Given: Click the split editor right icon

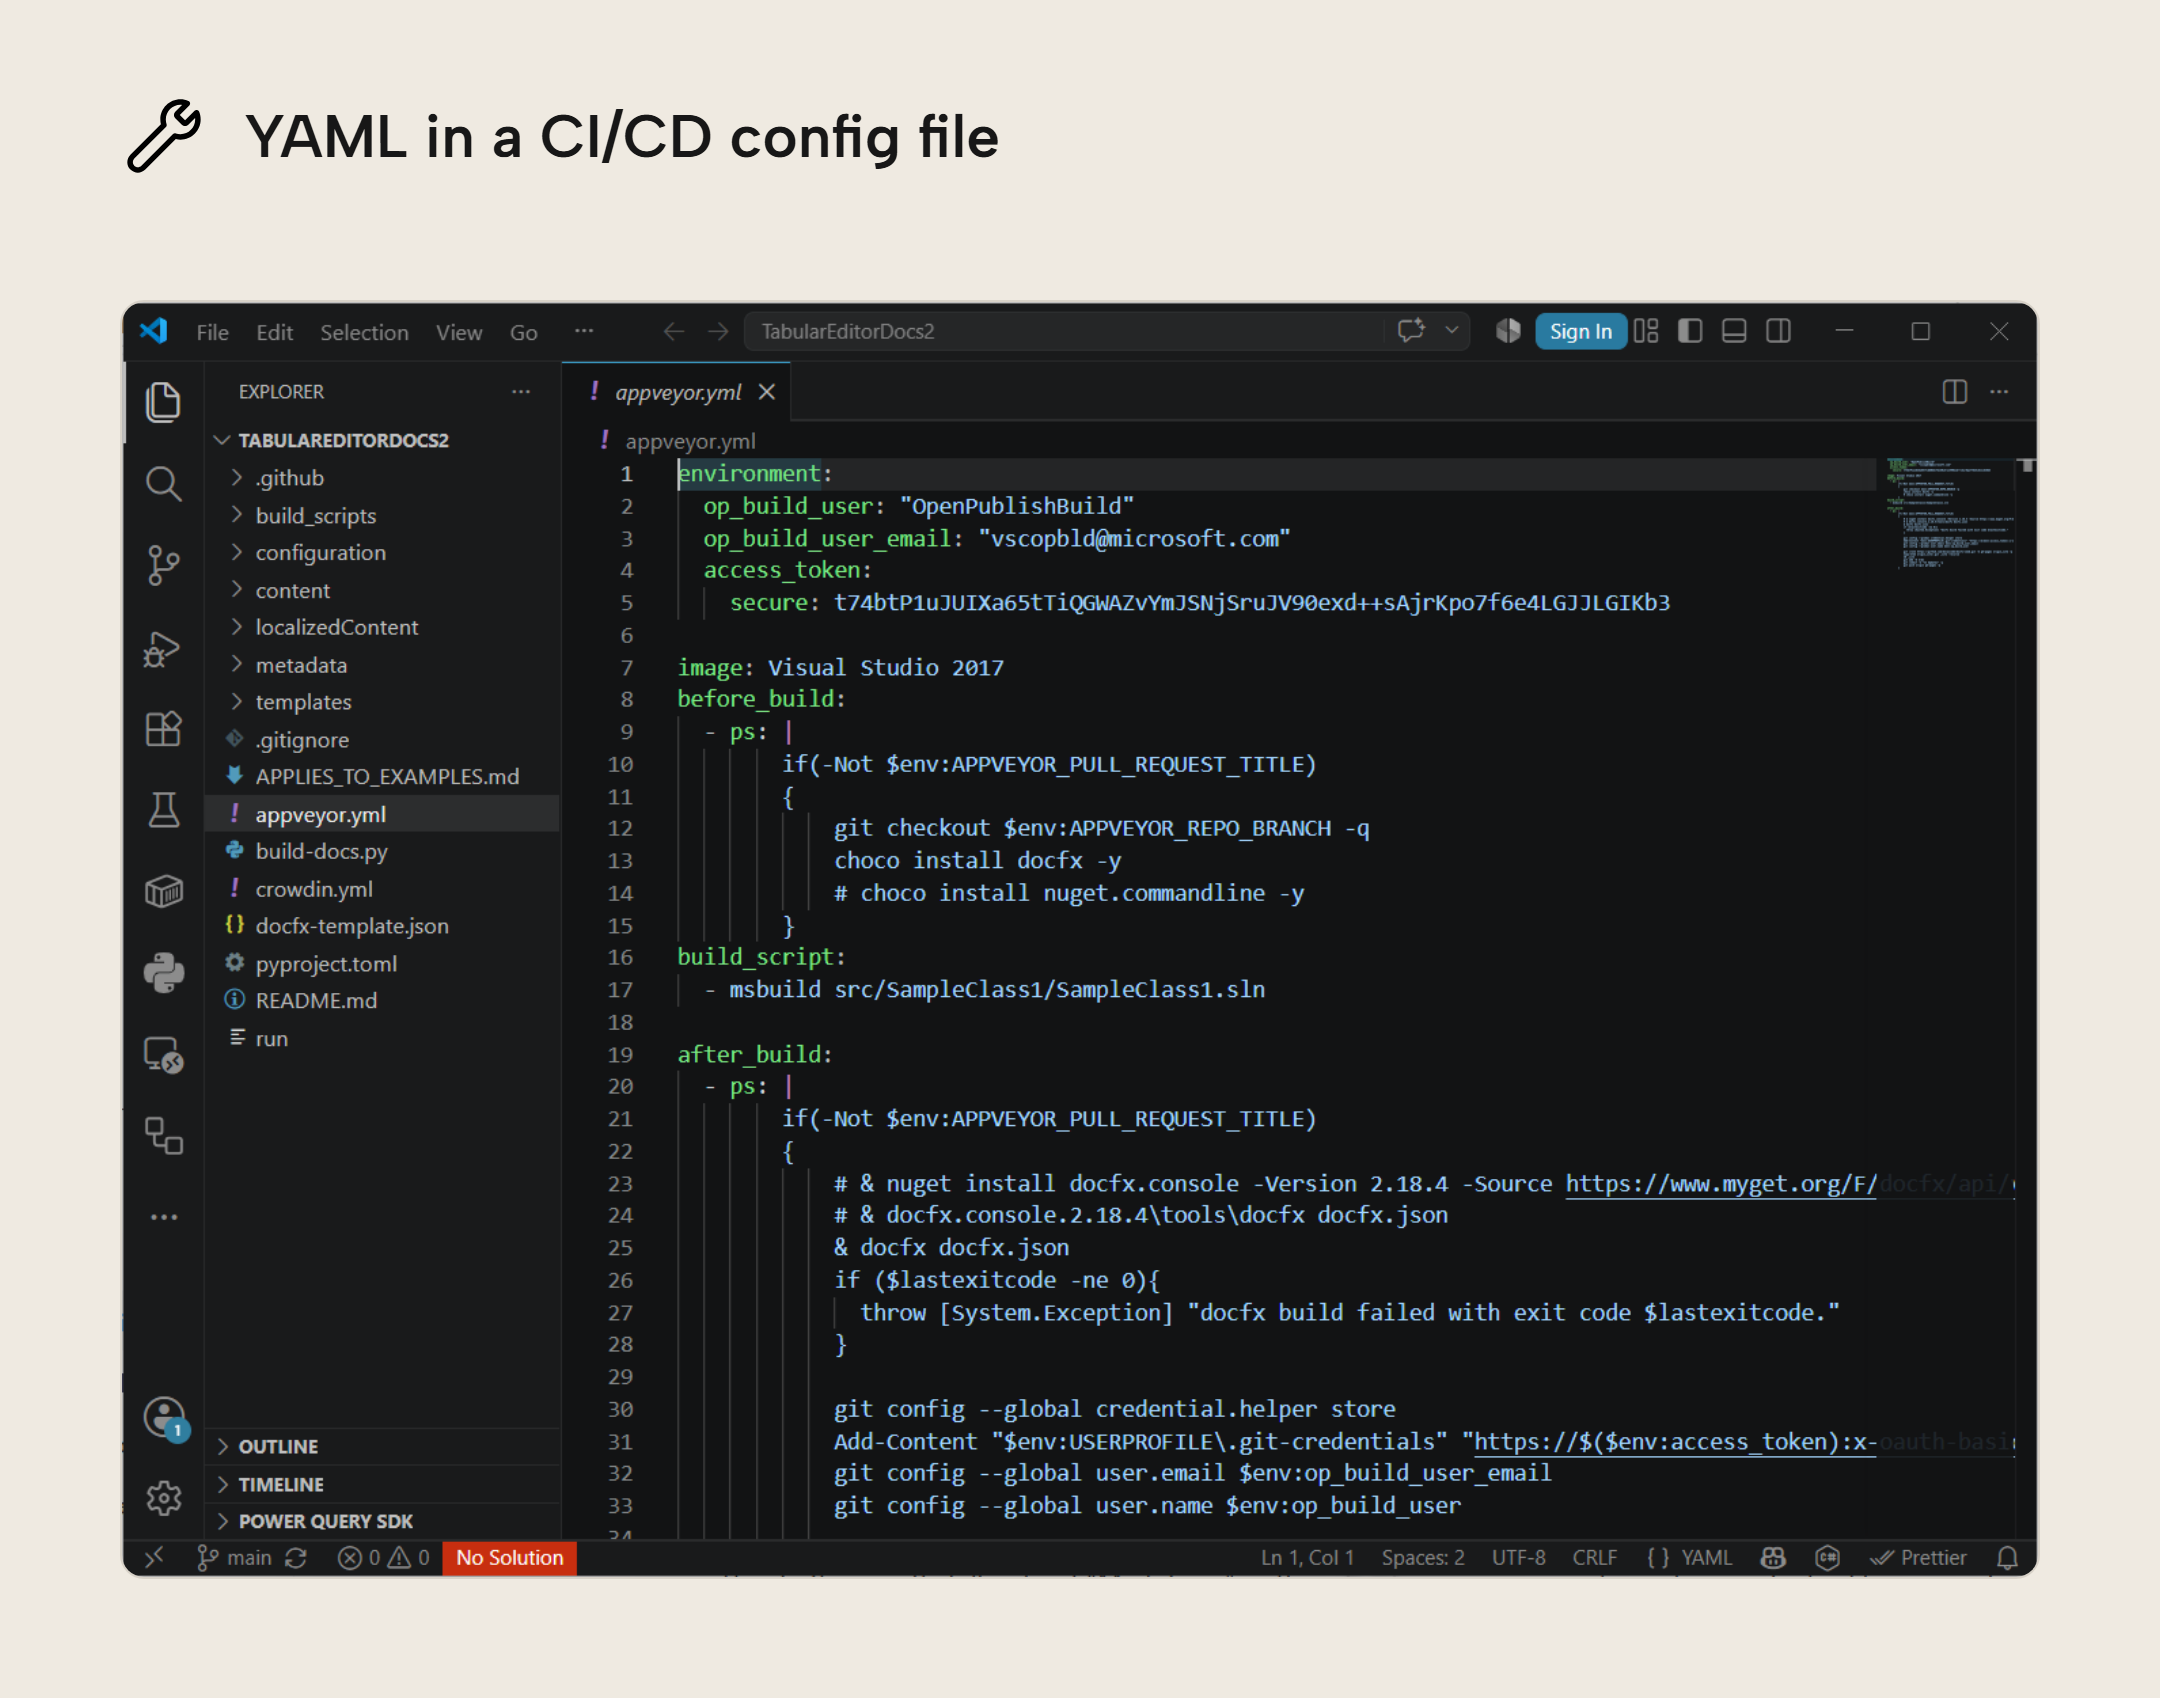Looking at the screenshot, I should click(x=1954, y=392).
